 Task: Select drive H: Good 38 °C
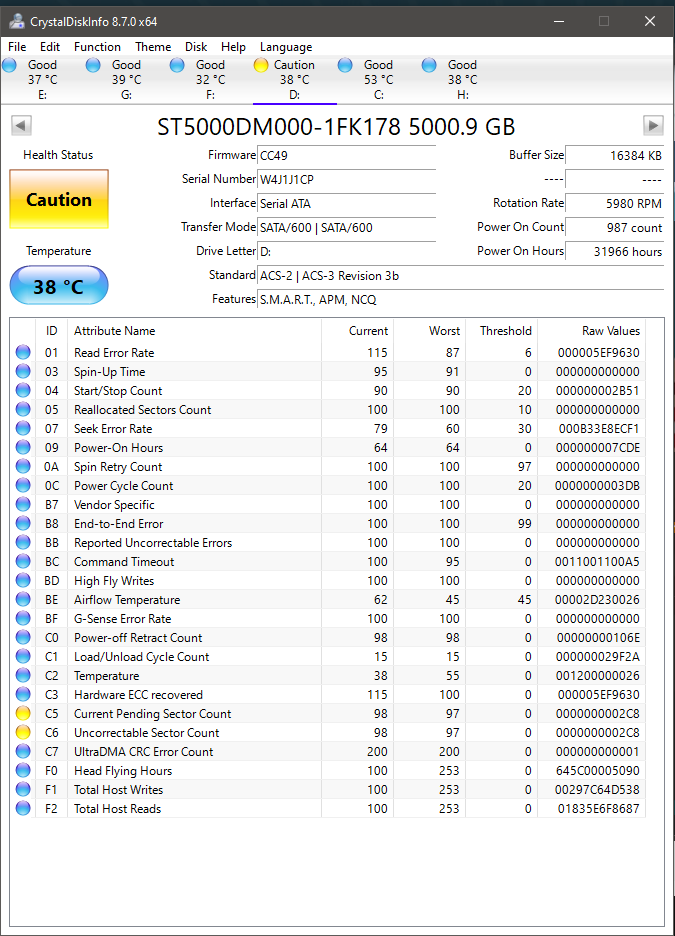[x=463, y=79]
